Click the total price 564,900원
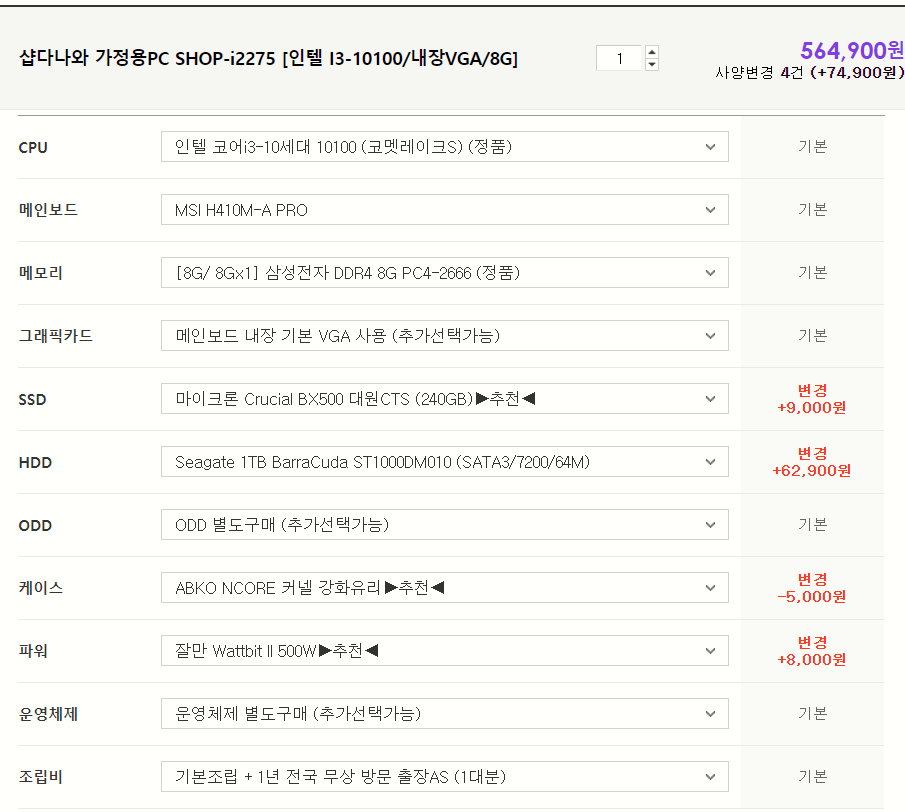This screenshot has height=812, width=905. [x=852, y=51]
